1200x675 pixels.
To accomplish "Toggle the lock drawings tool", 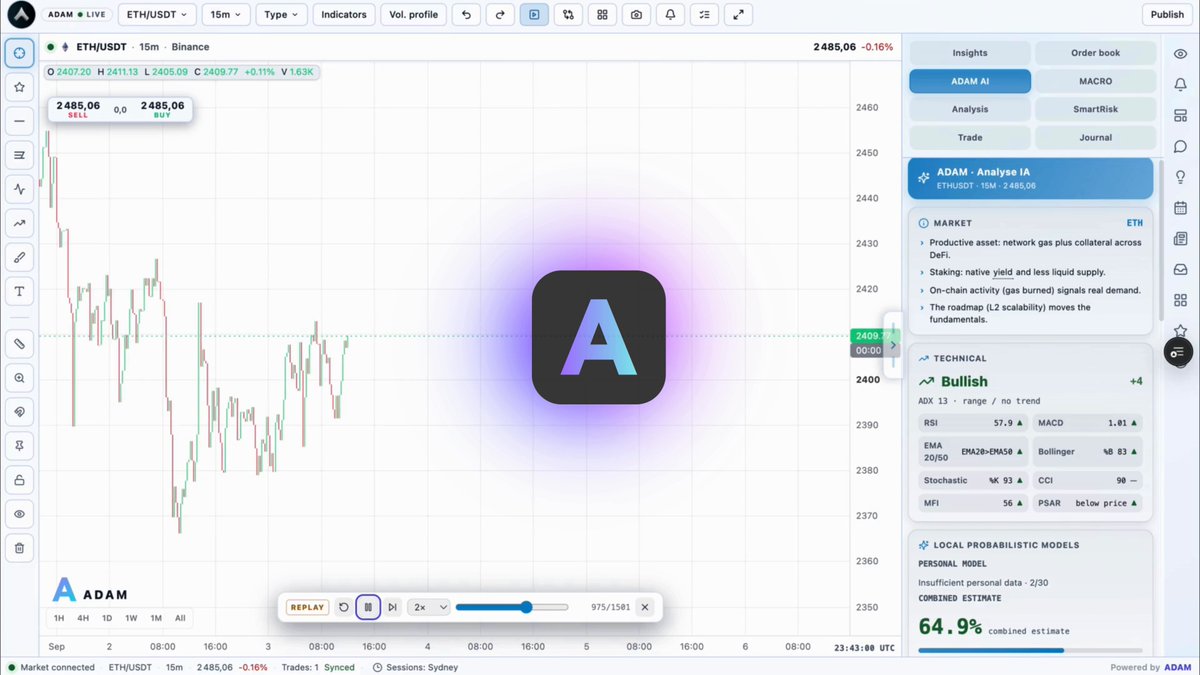I will (x=19, y=480).
